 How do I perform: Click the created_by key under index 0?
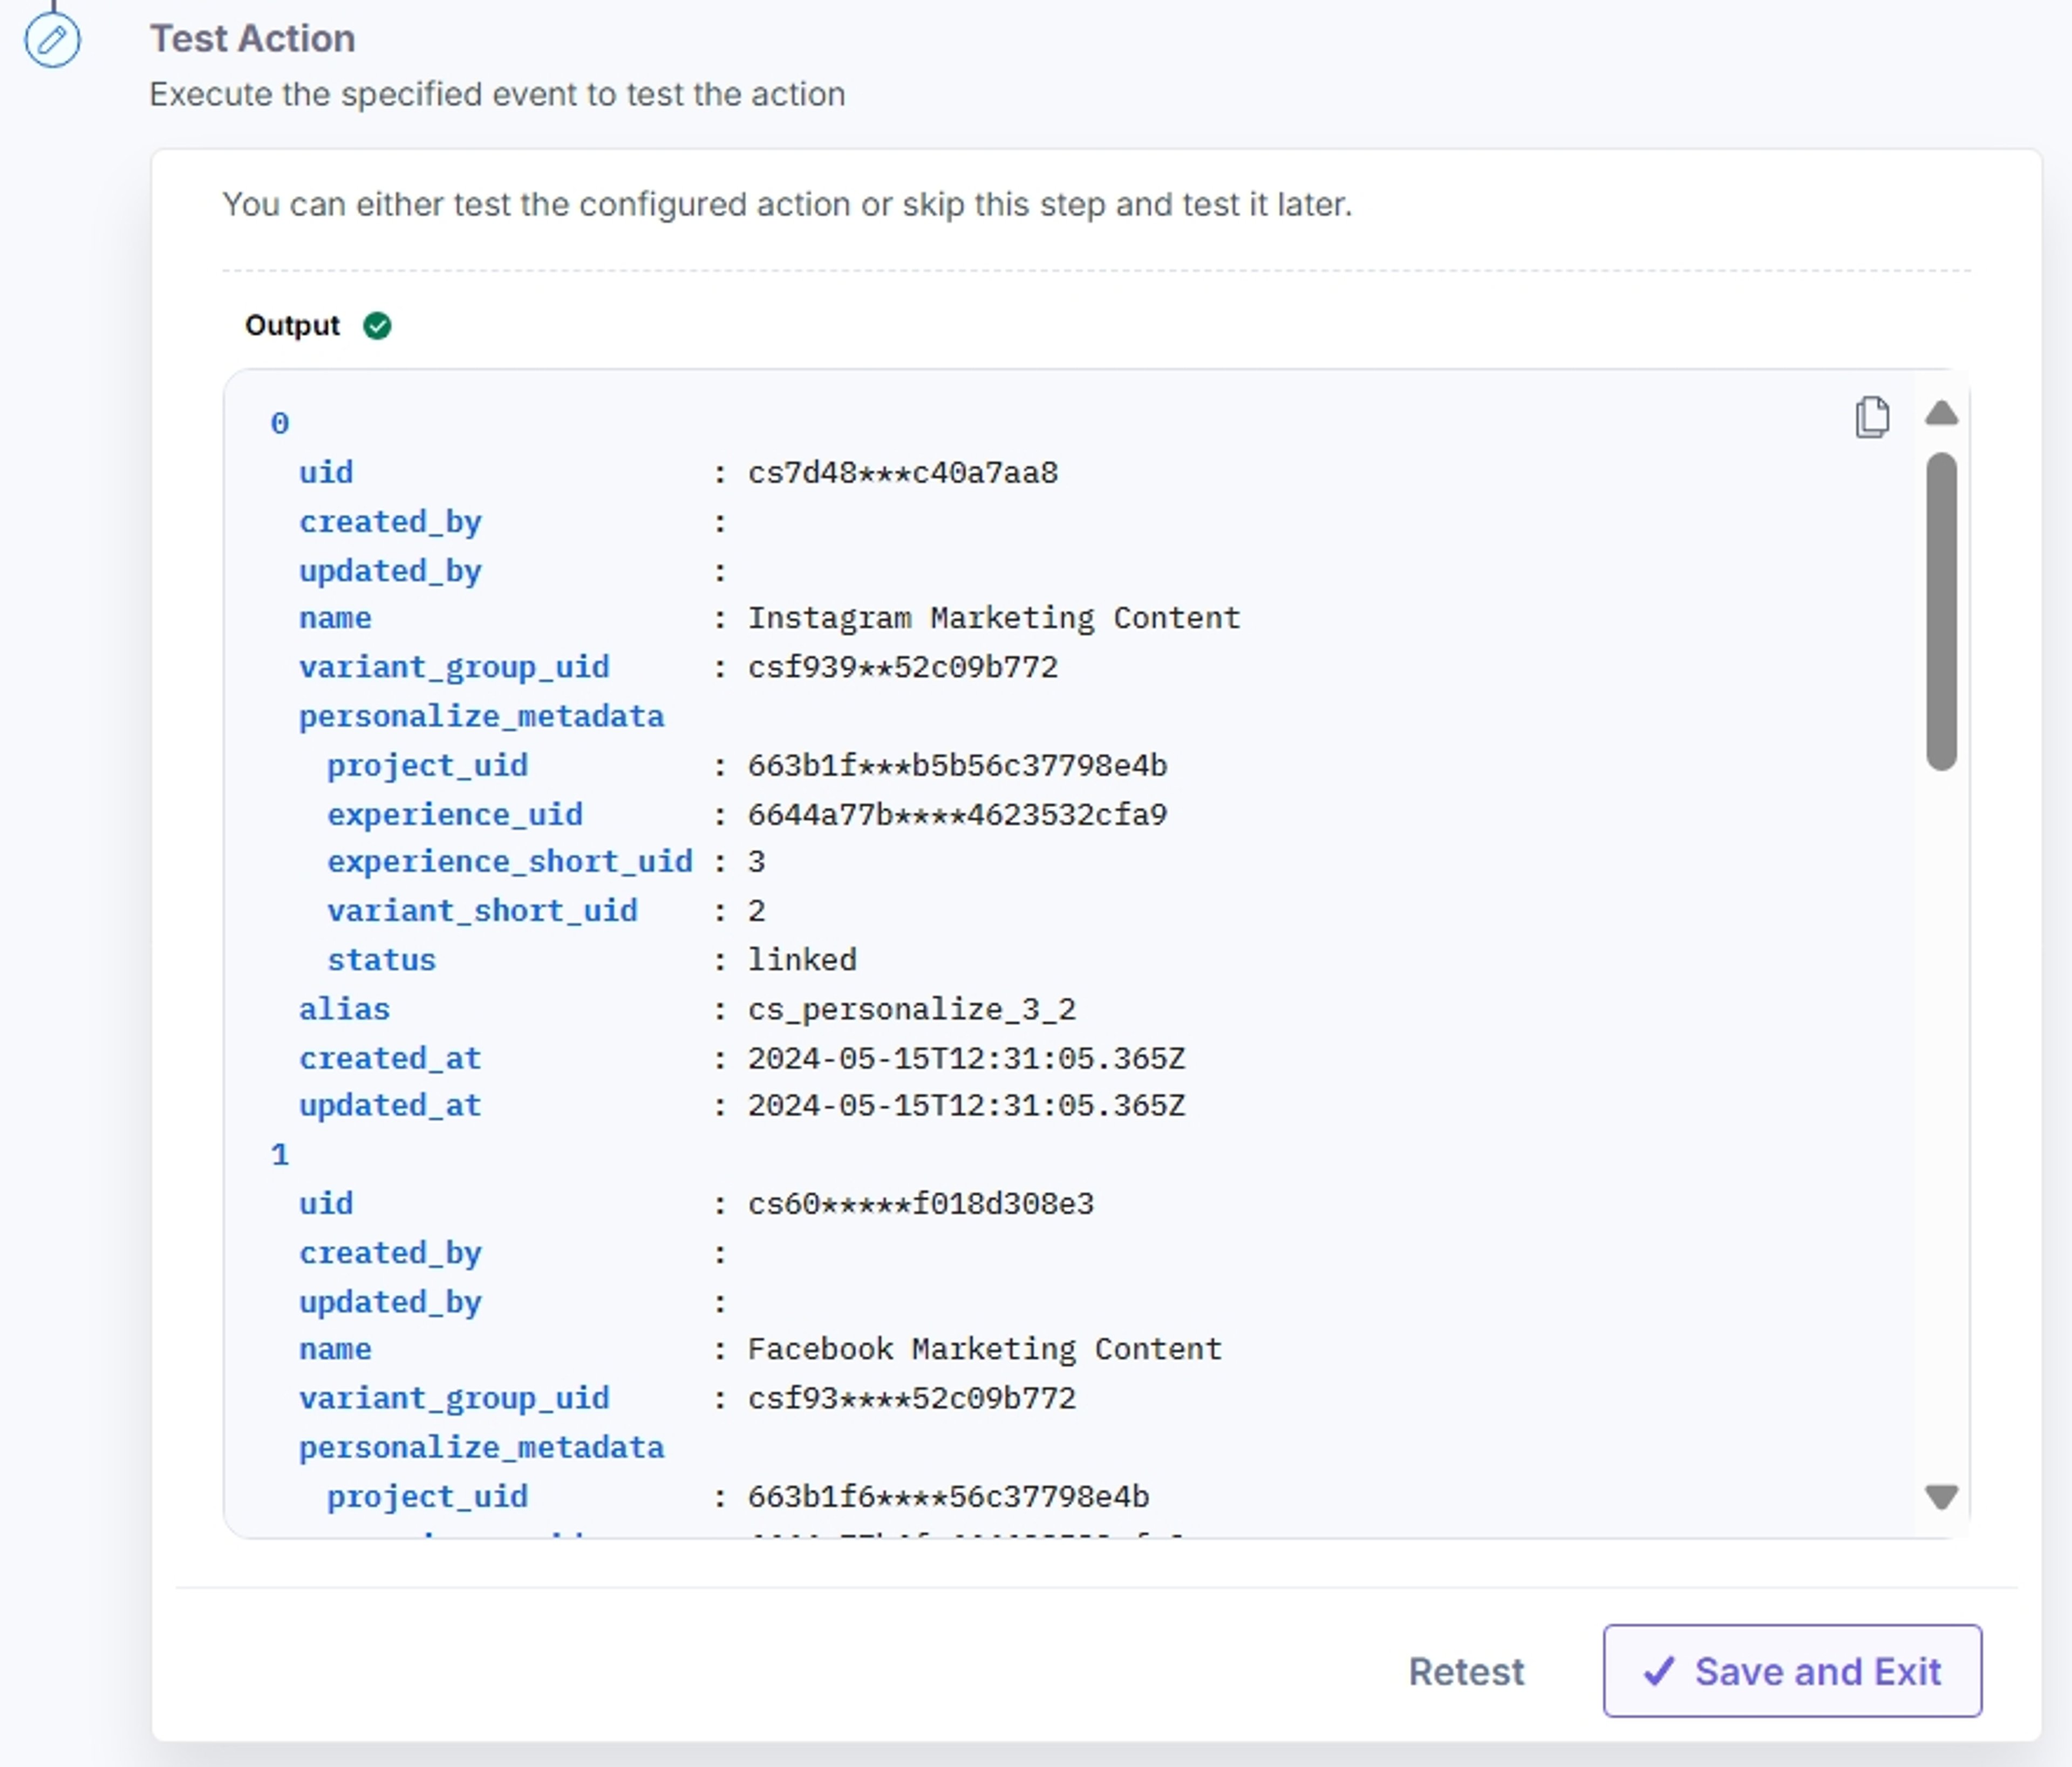[390, 522]
